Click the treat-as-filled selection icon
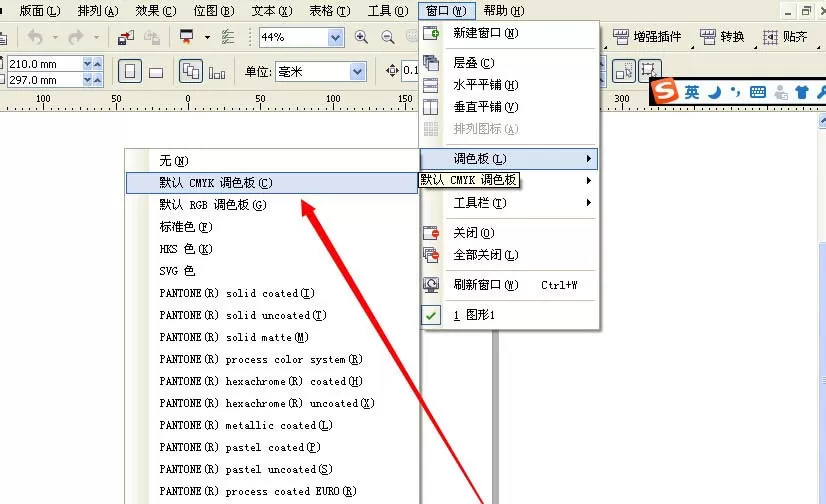Screen dimensions: 826x504 point(624,71)
